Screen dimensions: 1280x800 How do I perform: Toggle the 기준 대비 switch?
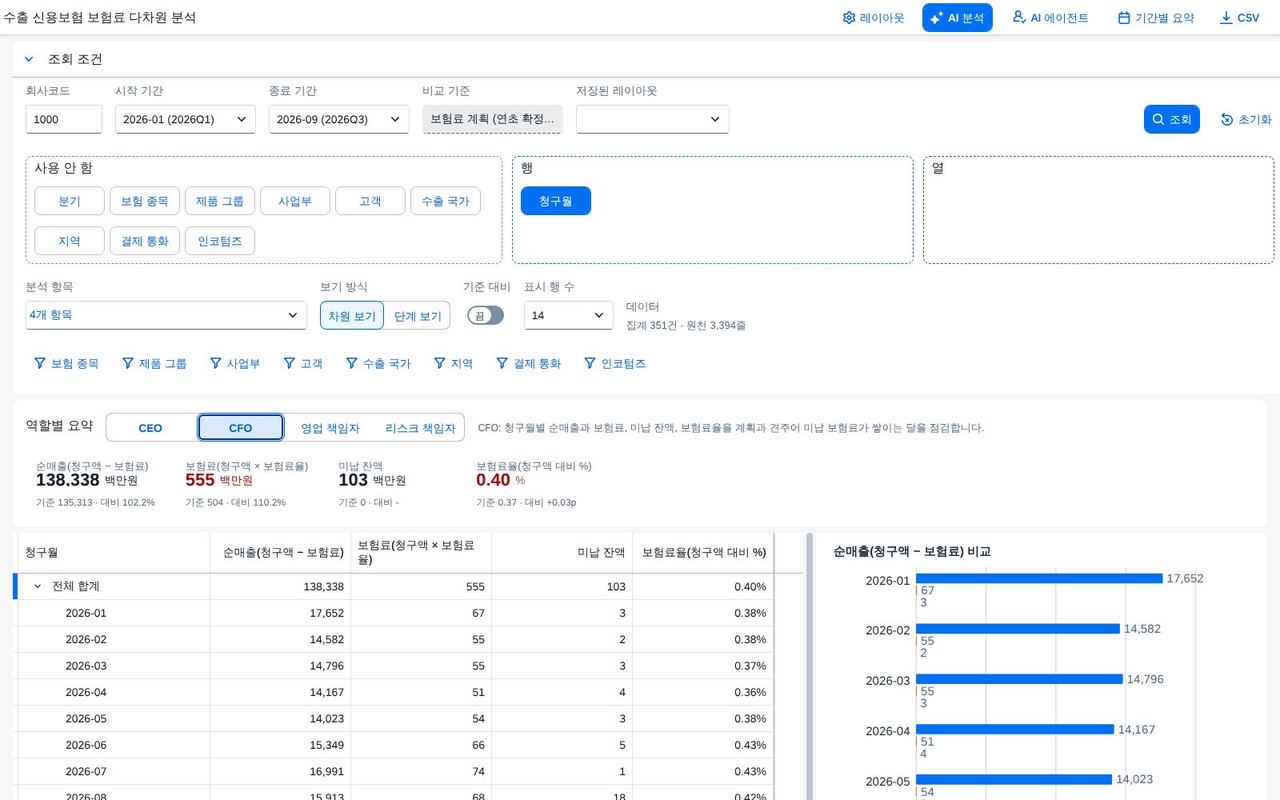tap(485, 315)
